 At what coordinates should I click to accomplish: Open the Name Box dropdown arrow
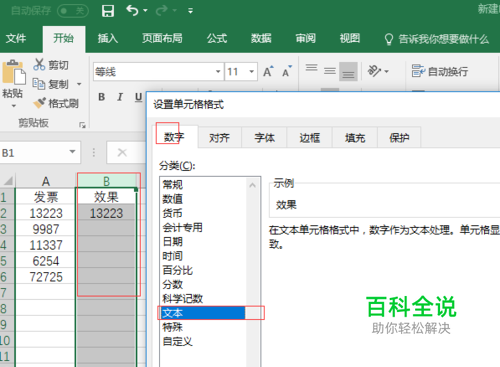click(72, 152)
